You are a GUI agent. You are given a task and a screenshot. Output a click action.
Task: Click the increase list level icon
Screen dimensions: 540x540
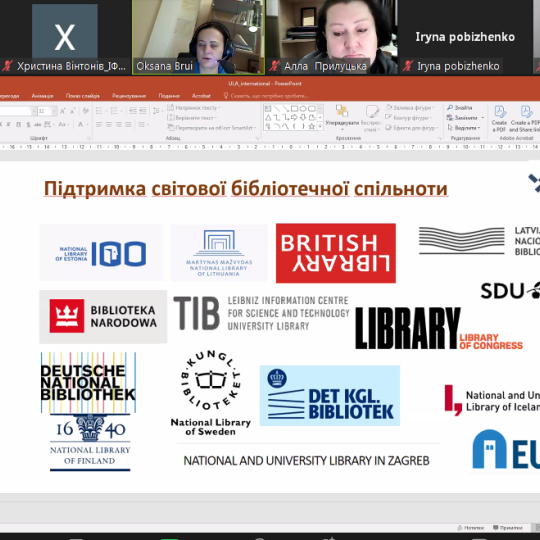point(143,111)
